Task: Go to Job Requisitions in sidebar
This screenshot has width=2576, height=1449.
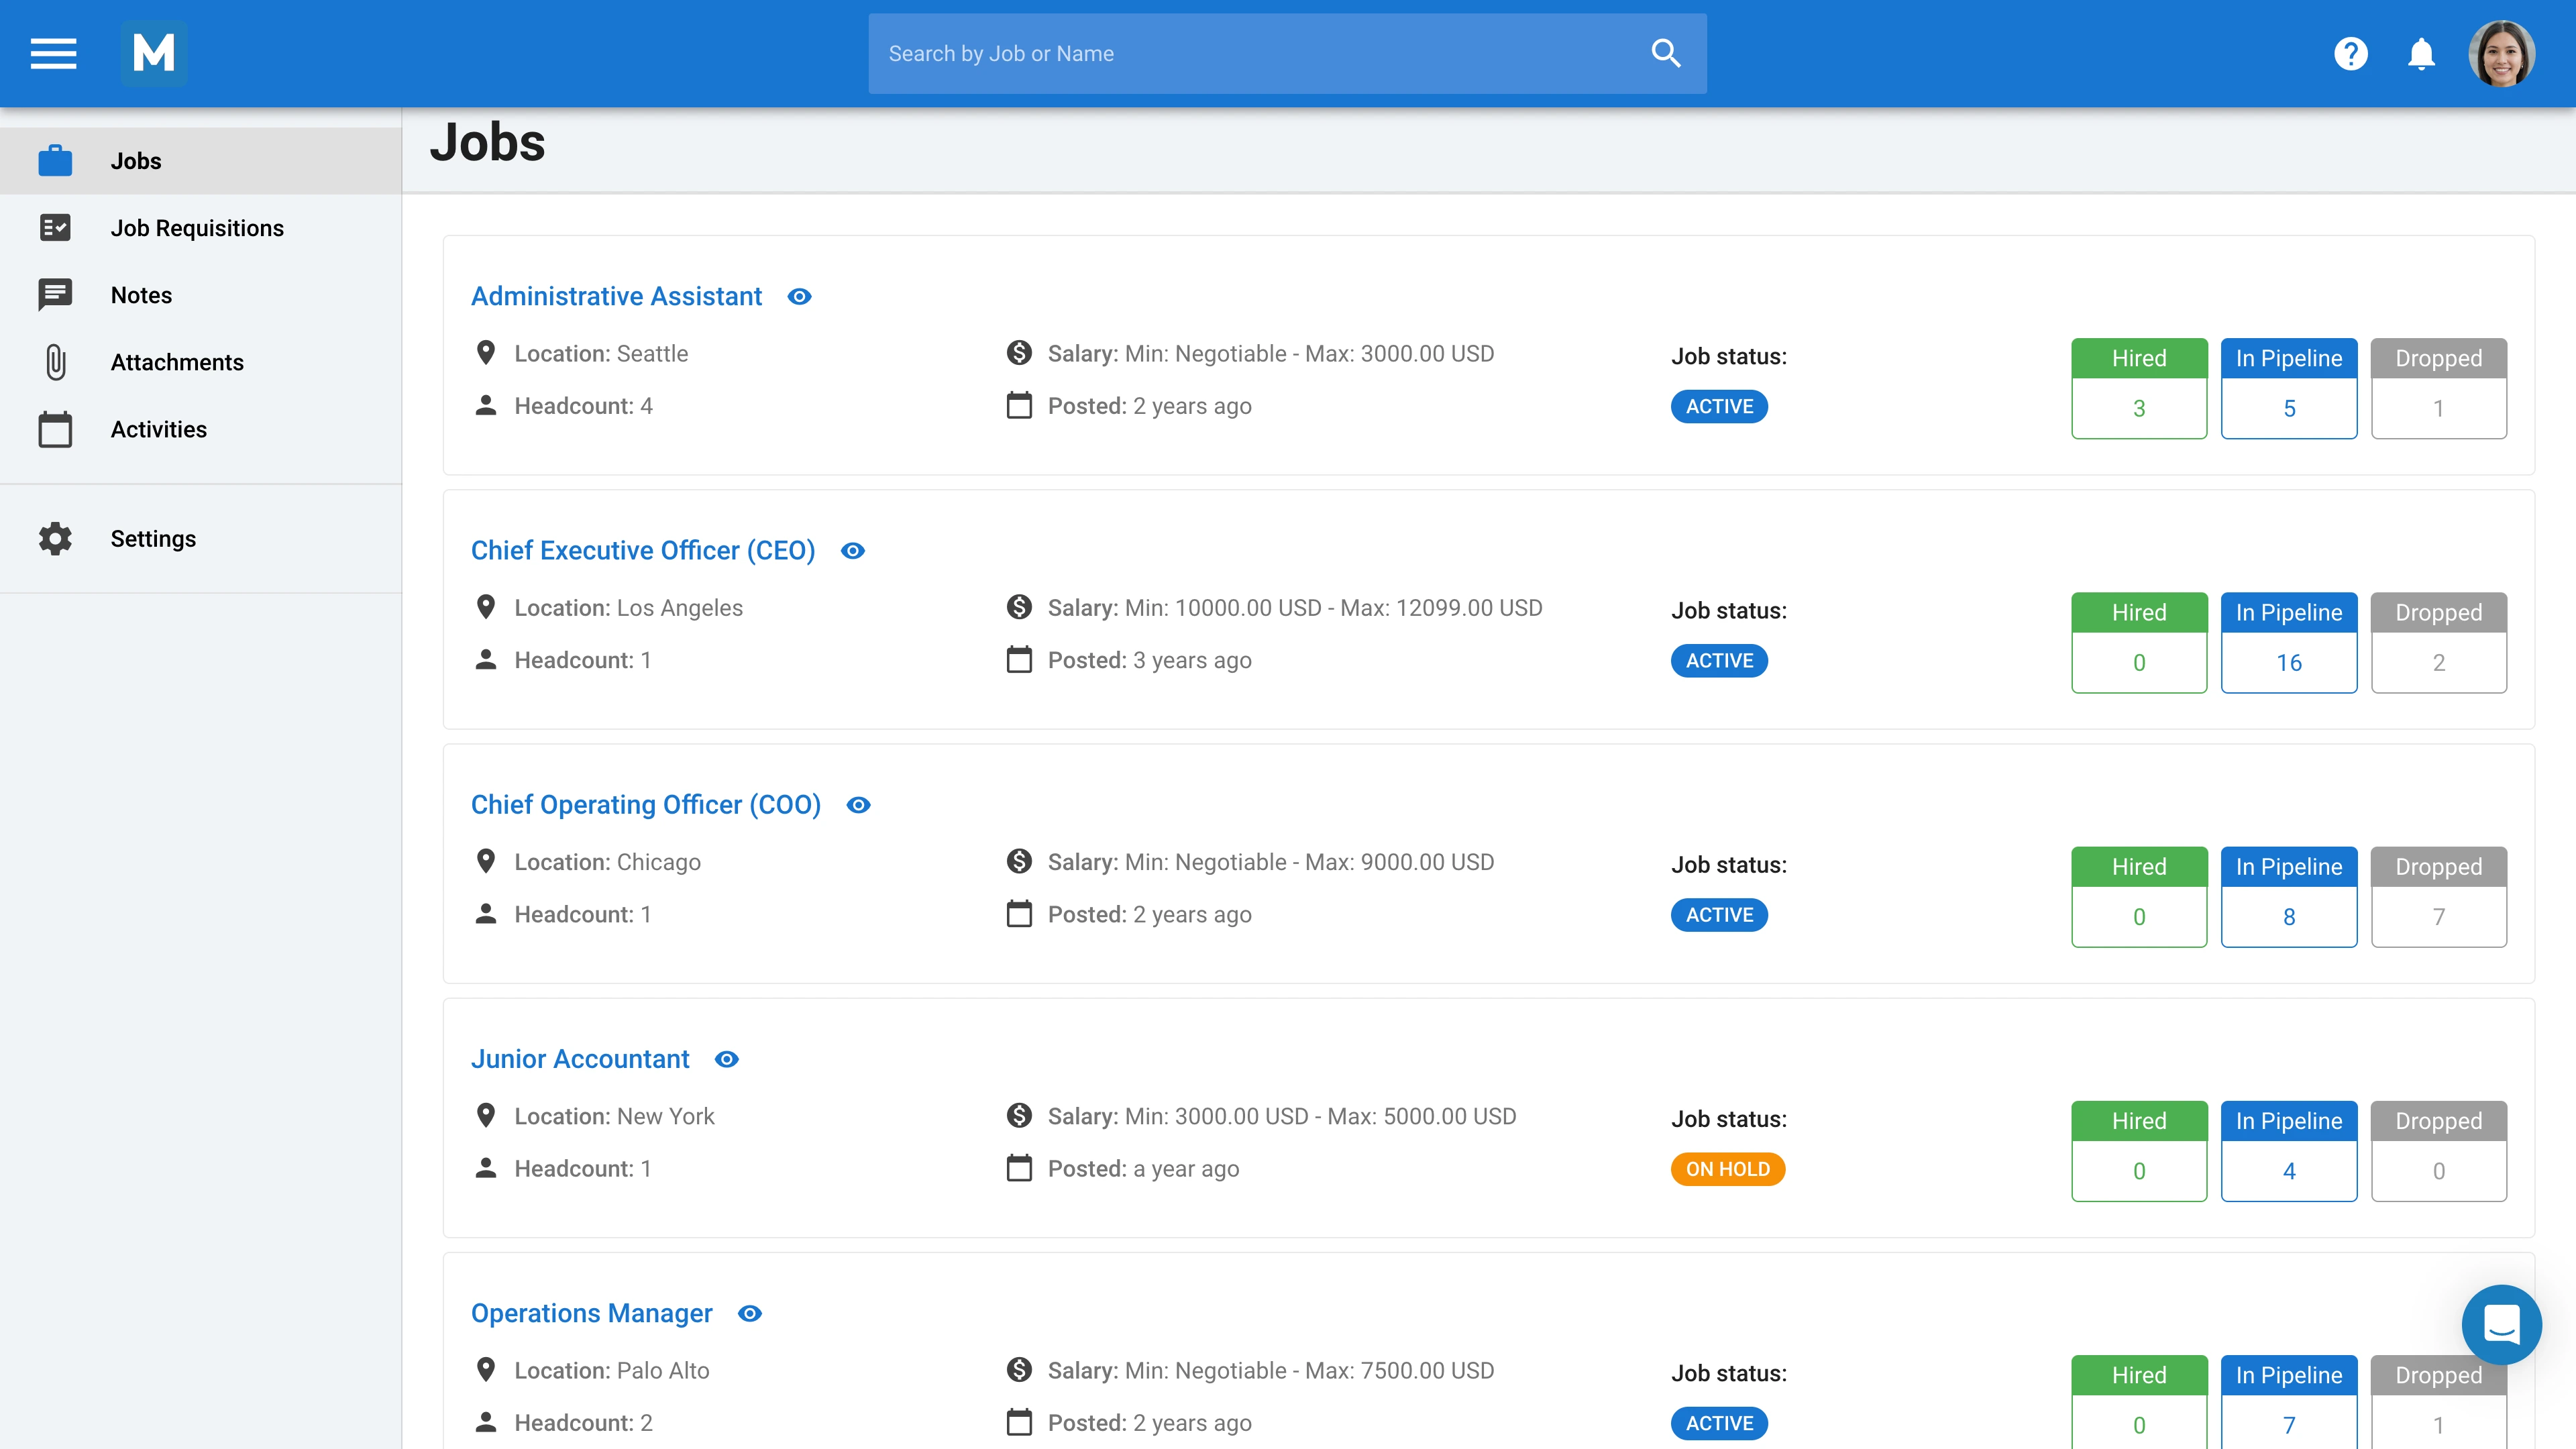Action: click(197, 228)
